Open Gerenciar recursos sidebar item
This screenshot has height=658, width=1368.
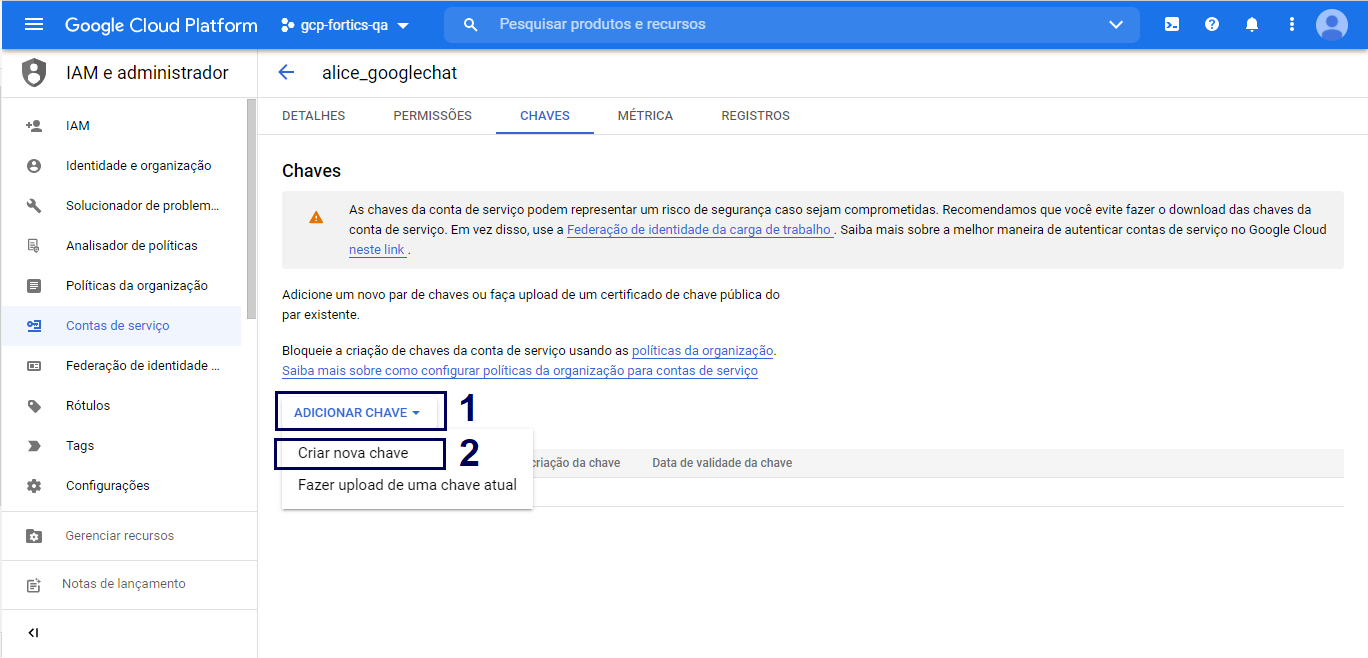click(x=128, y=536)
